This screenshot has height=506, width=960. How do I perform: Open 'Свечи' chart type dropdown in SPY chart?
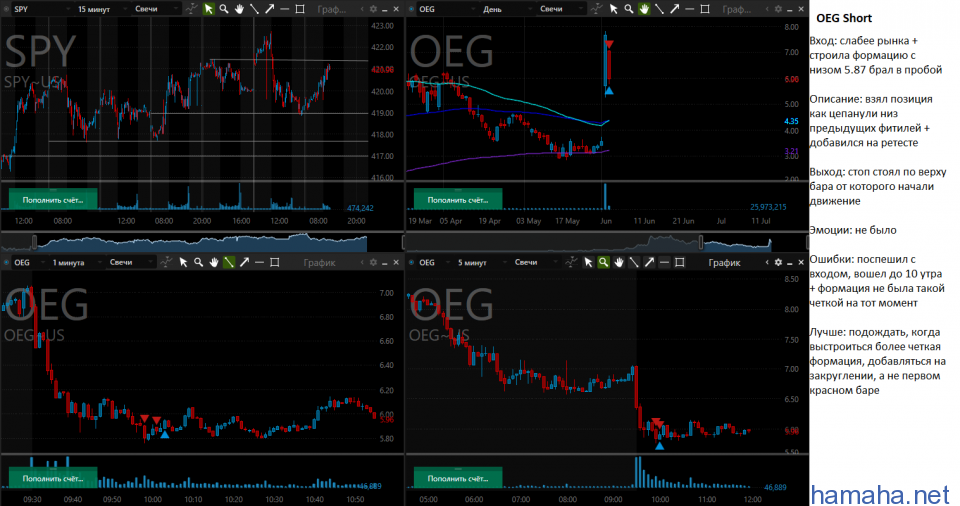156,9
